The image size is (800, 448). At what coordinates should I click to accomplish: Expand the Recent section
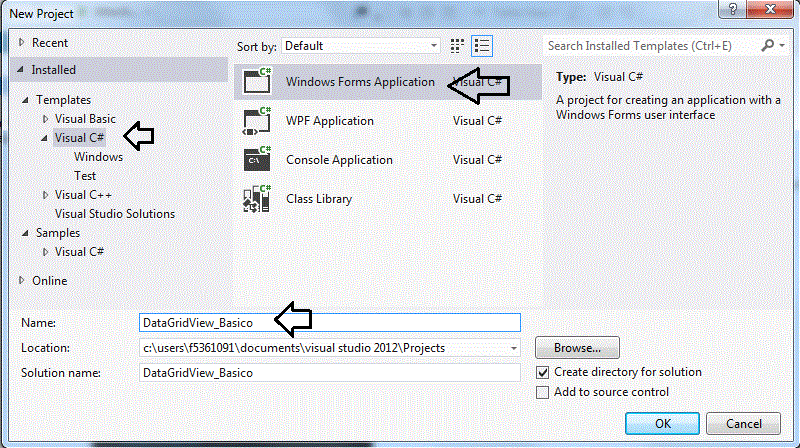pyautogui.click(x=21, y=43)
